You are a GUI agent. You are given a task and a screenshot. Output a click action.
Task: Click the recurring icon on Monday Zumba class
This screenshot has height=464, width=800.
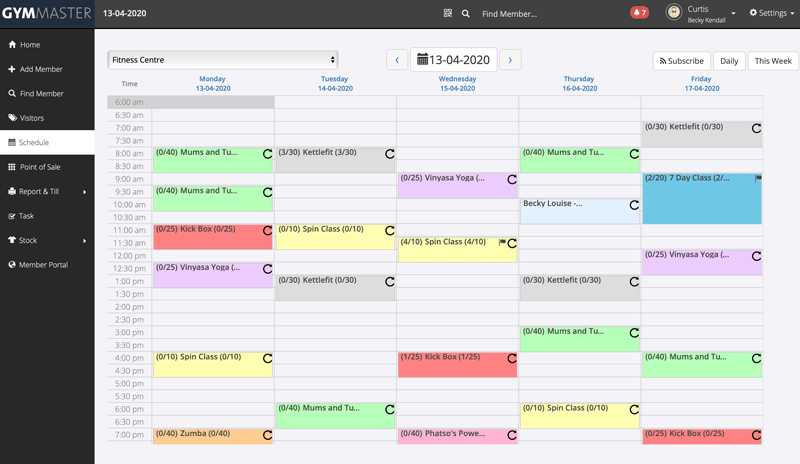click(267, 435)
